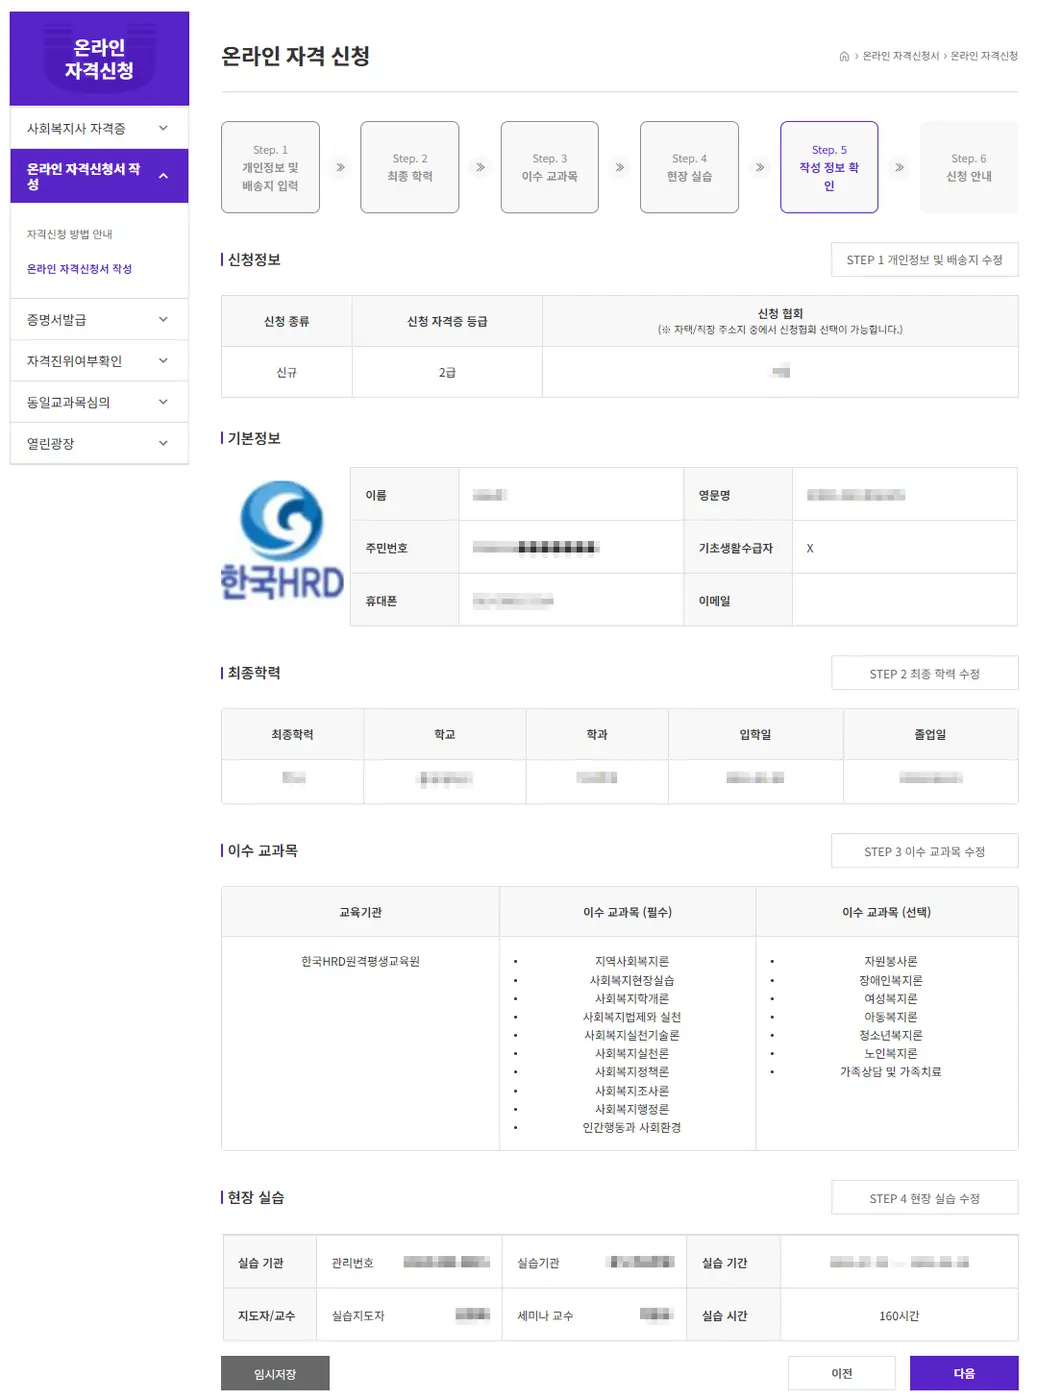Expand the 자격진위여부확인 menu
This screenshot has width=1037, height=1400.
click(x=99, y=361)
